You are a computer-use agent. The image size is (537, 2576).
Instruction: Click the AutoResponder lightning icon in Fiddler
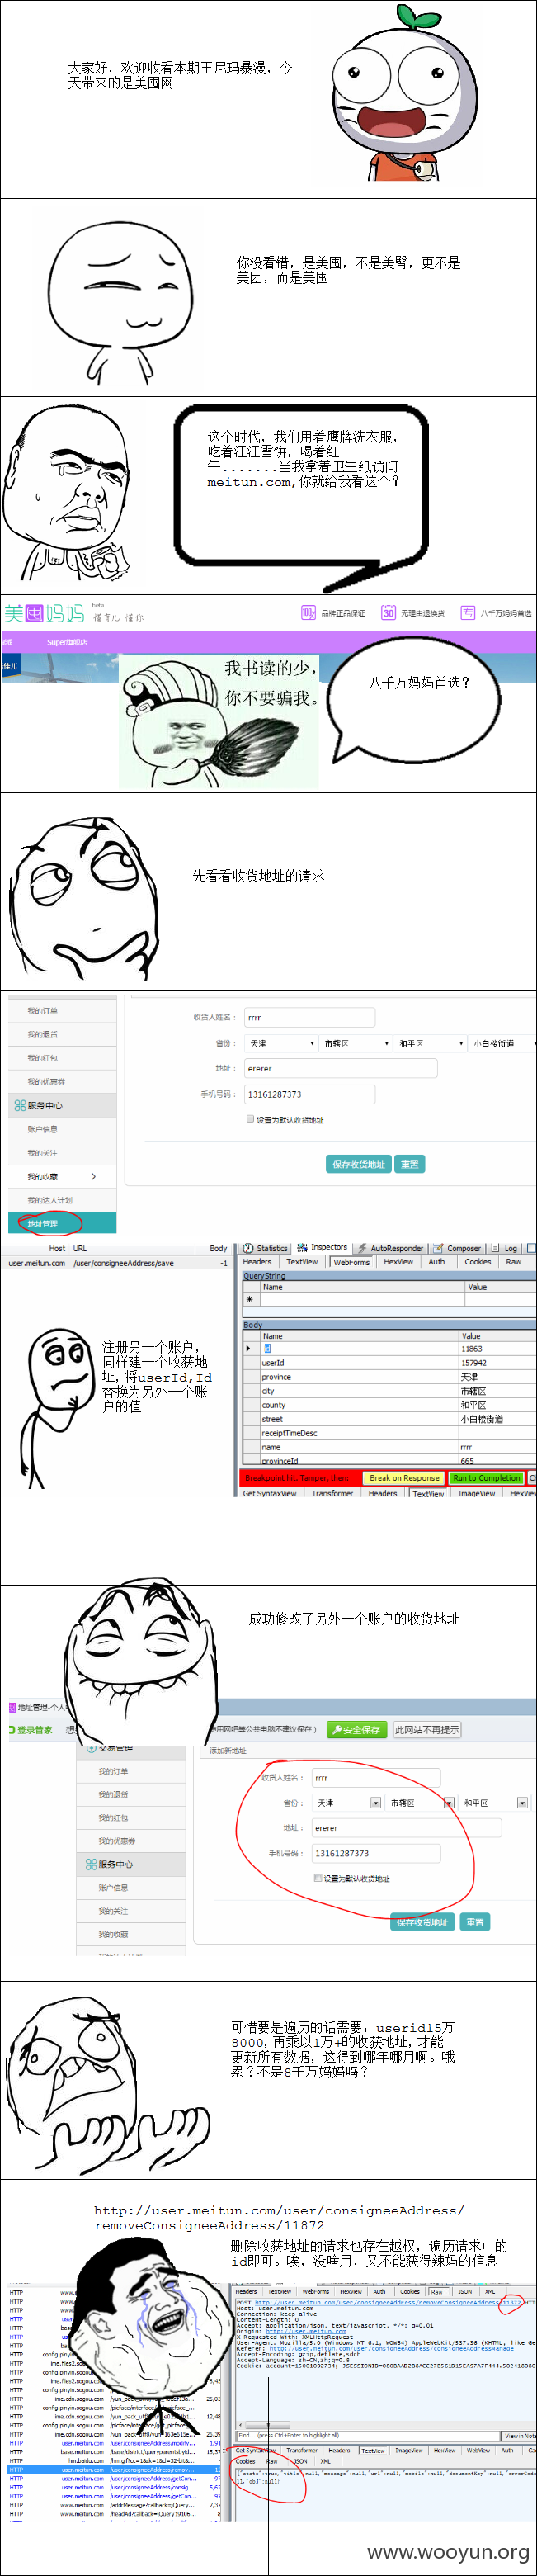click(362, 1248)
